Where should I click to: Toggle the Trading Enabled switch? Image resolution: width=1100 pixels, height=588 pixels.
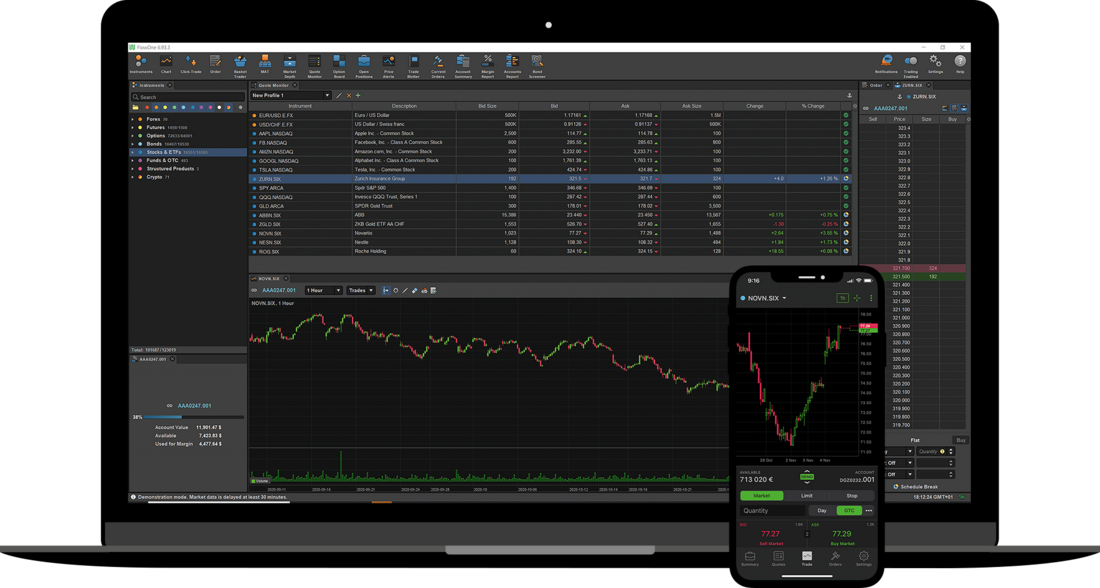click(x=911, y=65)
